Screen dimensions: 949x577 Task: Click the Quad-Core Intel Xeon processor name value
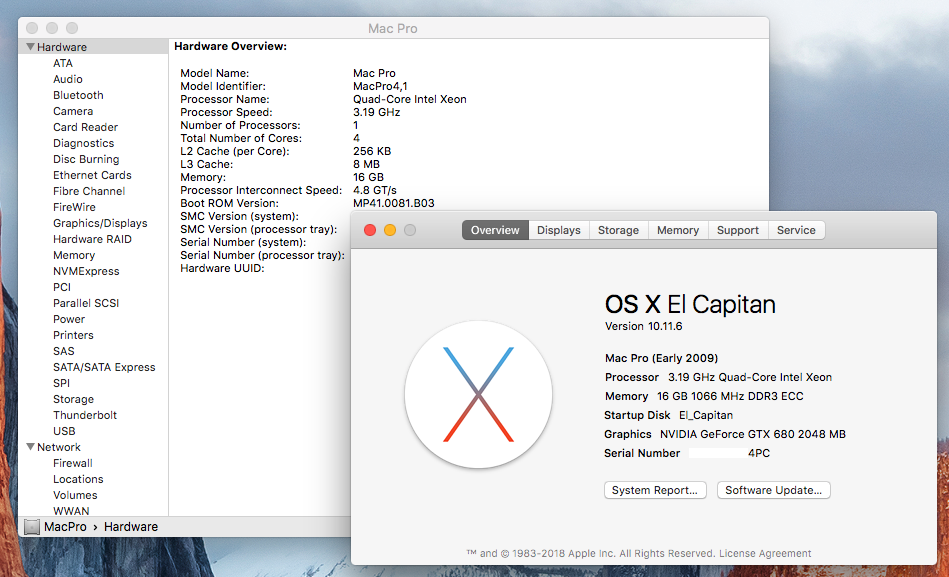point(410,99)
